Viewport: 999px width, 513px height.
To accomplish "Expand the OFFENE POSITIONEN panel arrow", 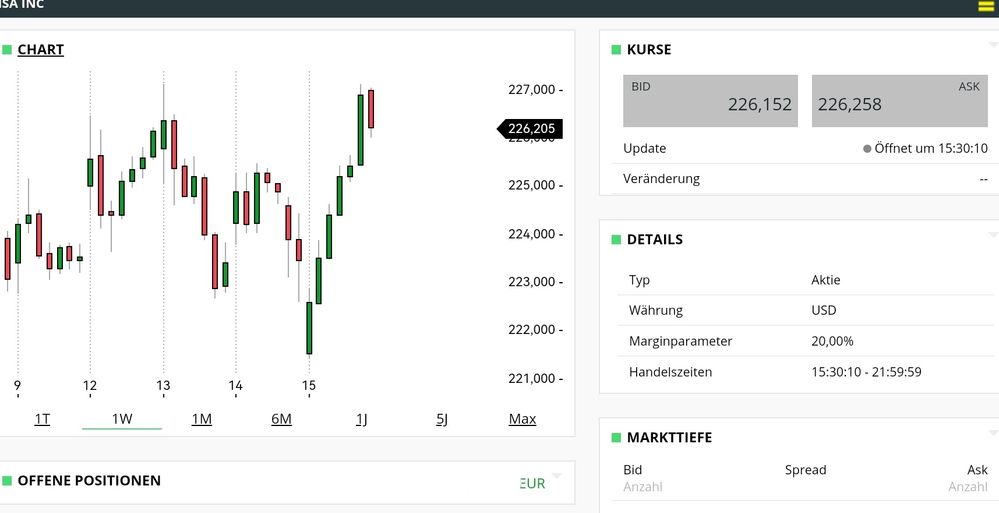I will pos(557,475).
